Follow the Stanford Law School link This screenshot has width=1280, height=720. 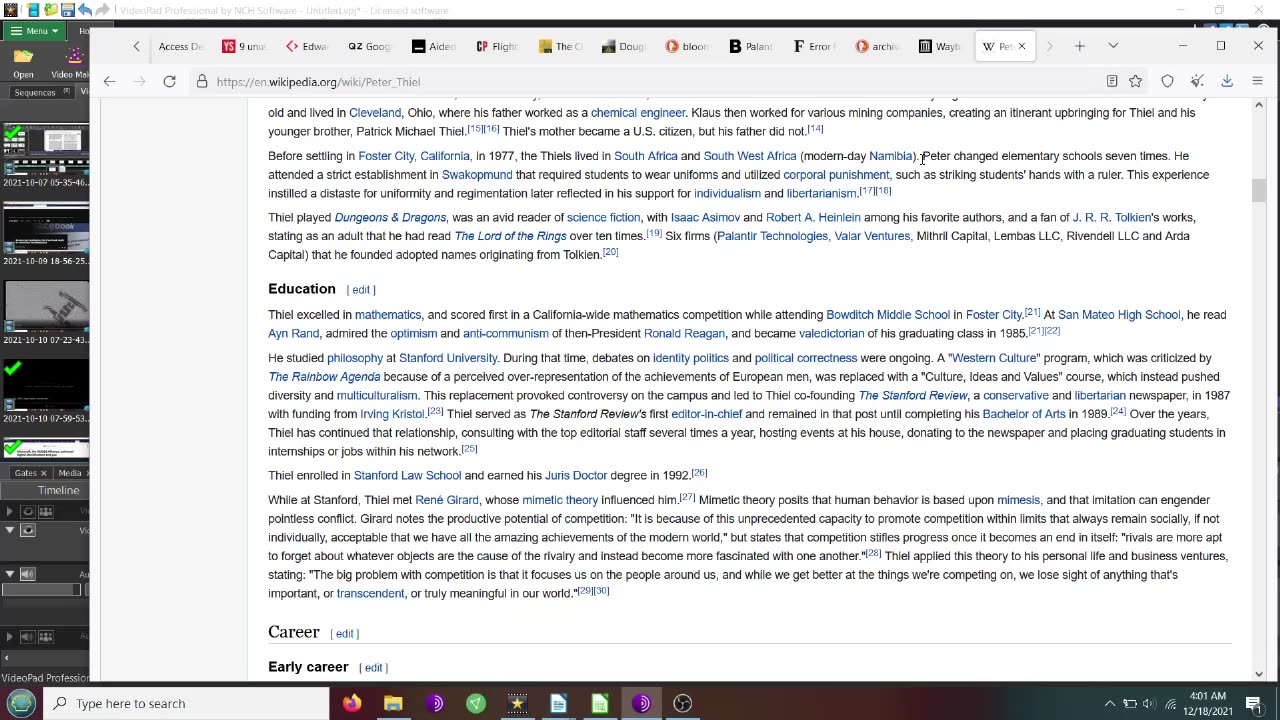(407, 476)
